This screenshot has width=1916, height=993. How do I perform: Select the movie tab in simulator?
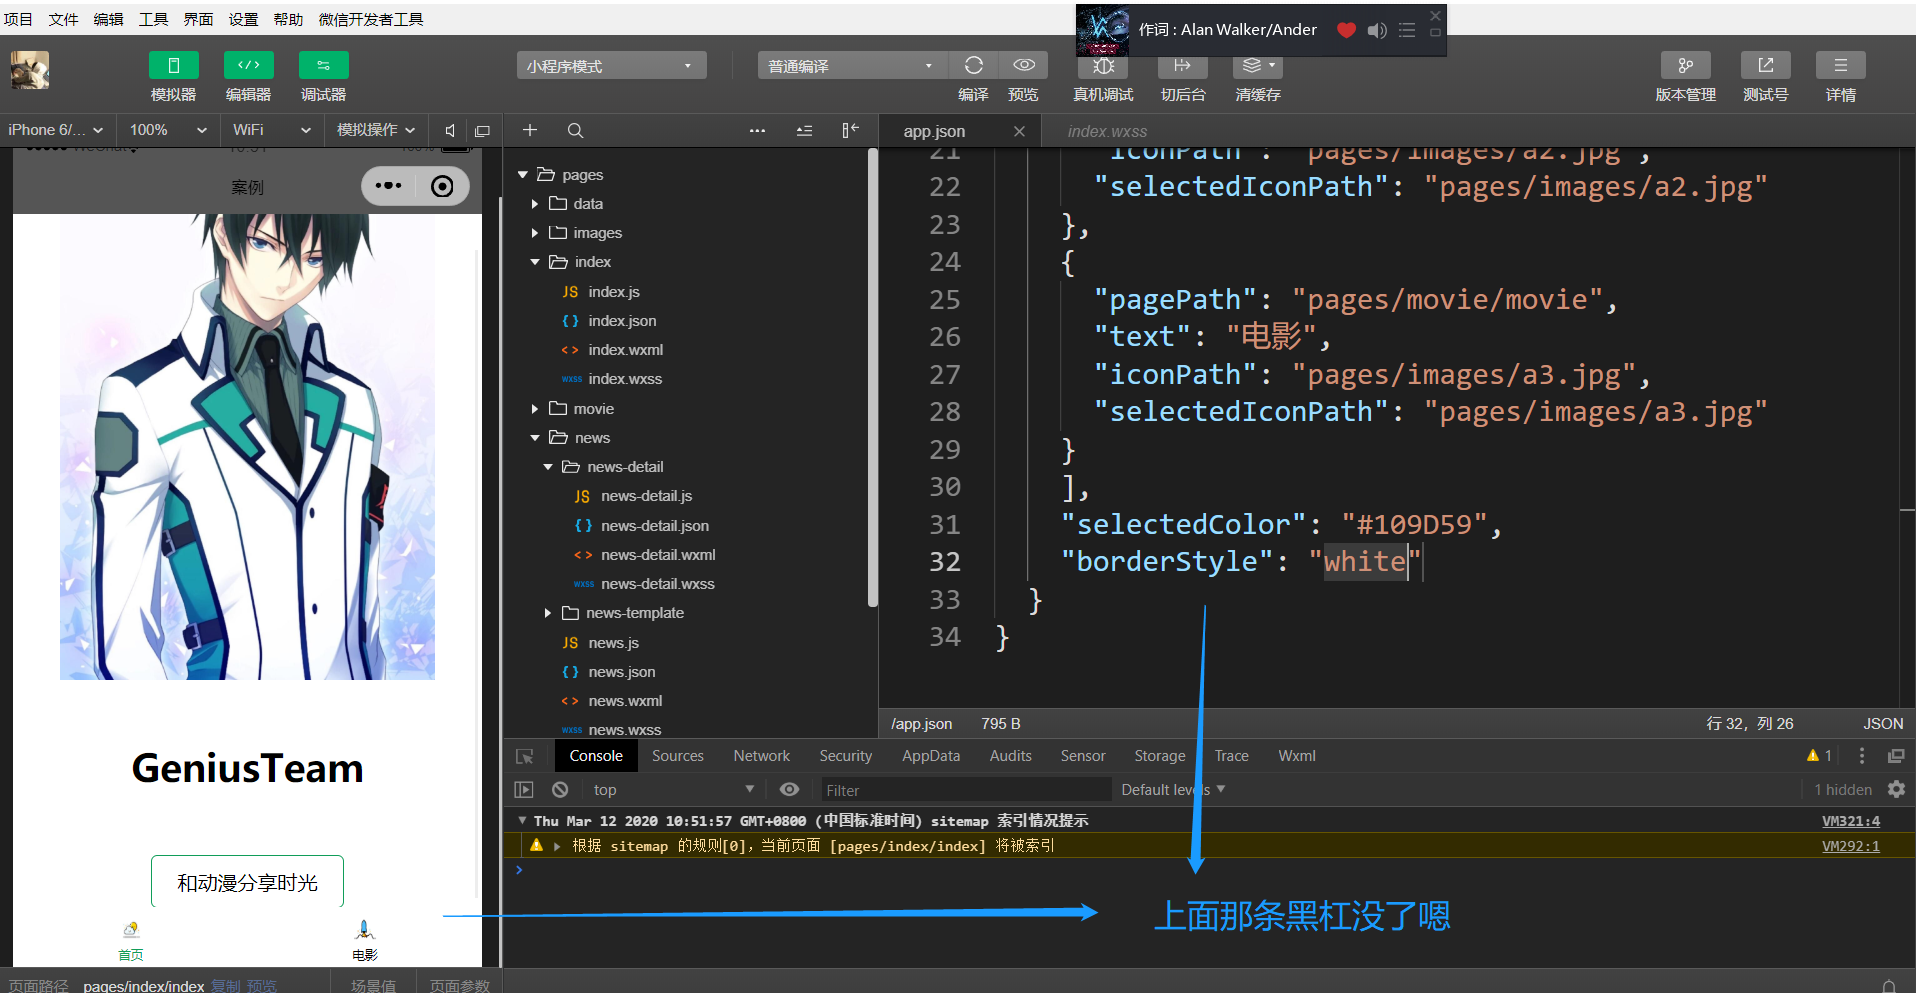pyautogui.click(x=364, y=940)
